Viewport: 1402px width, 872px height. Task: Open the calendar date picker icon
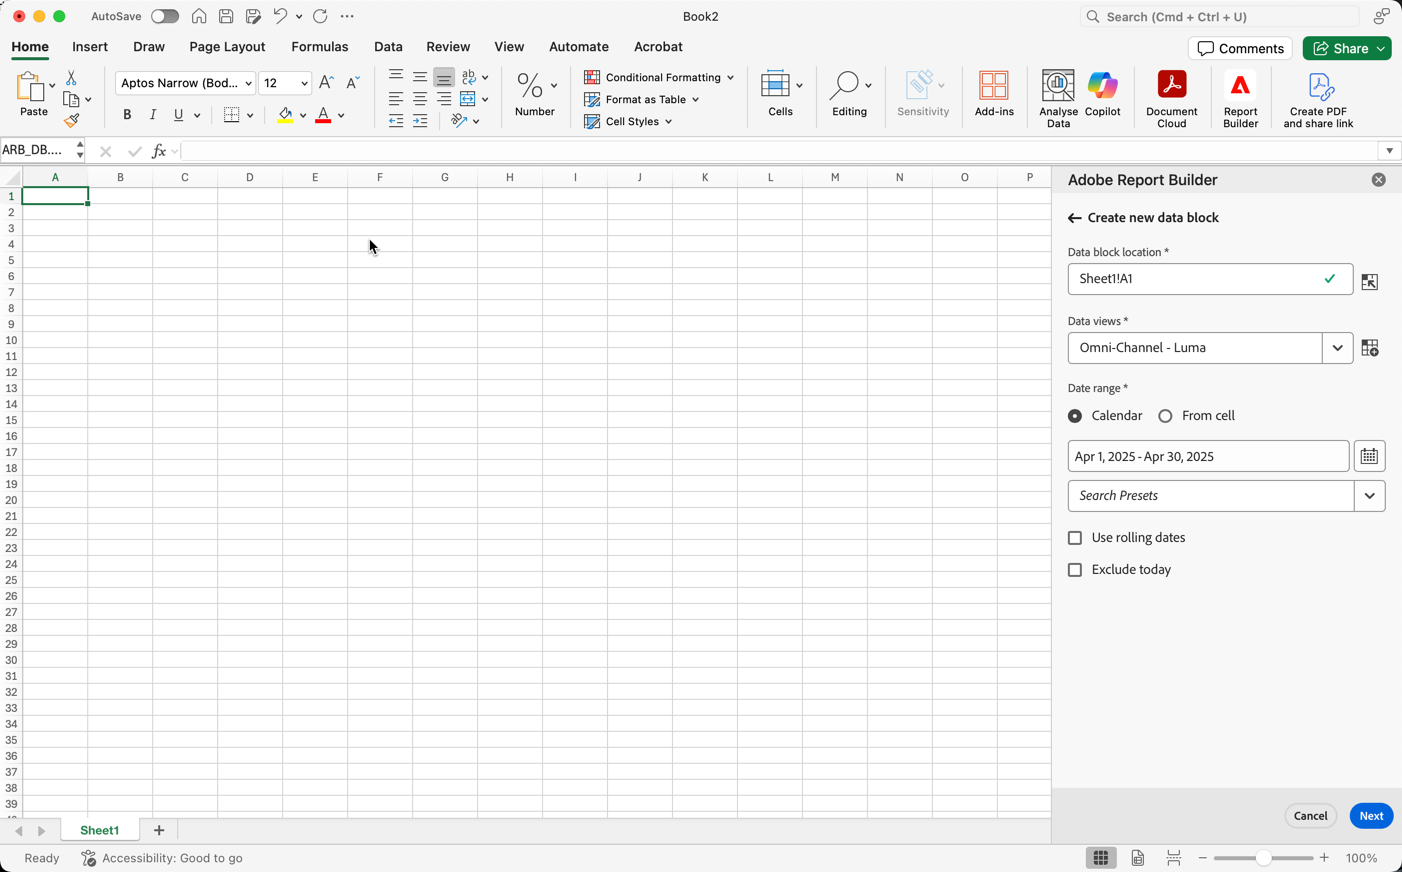click(1369, 456)
